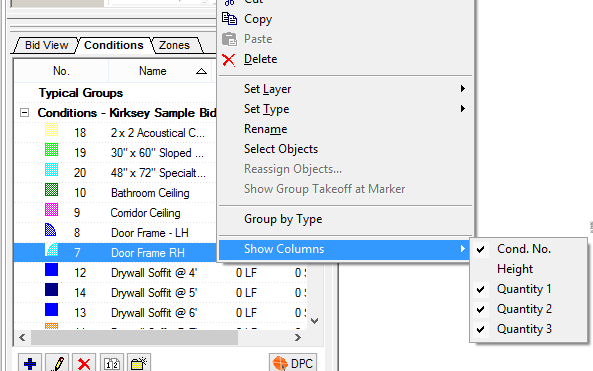Click the red X delete icon in bottom toolbar
Screen dimensions: 593x371
[x=84, y=363]
